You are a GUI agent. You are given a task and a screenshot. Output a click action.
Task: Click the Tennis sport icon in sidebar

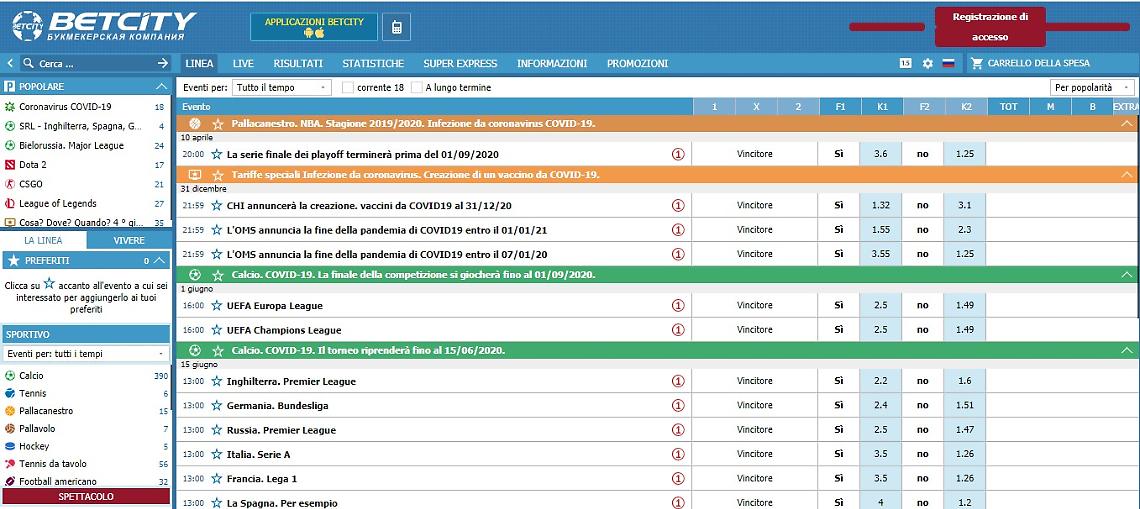click(9, 393)
